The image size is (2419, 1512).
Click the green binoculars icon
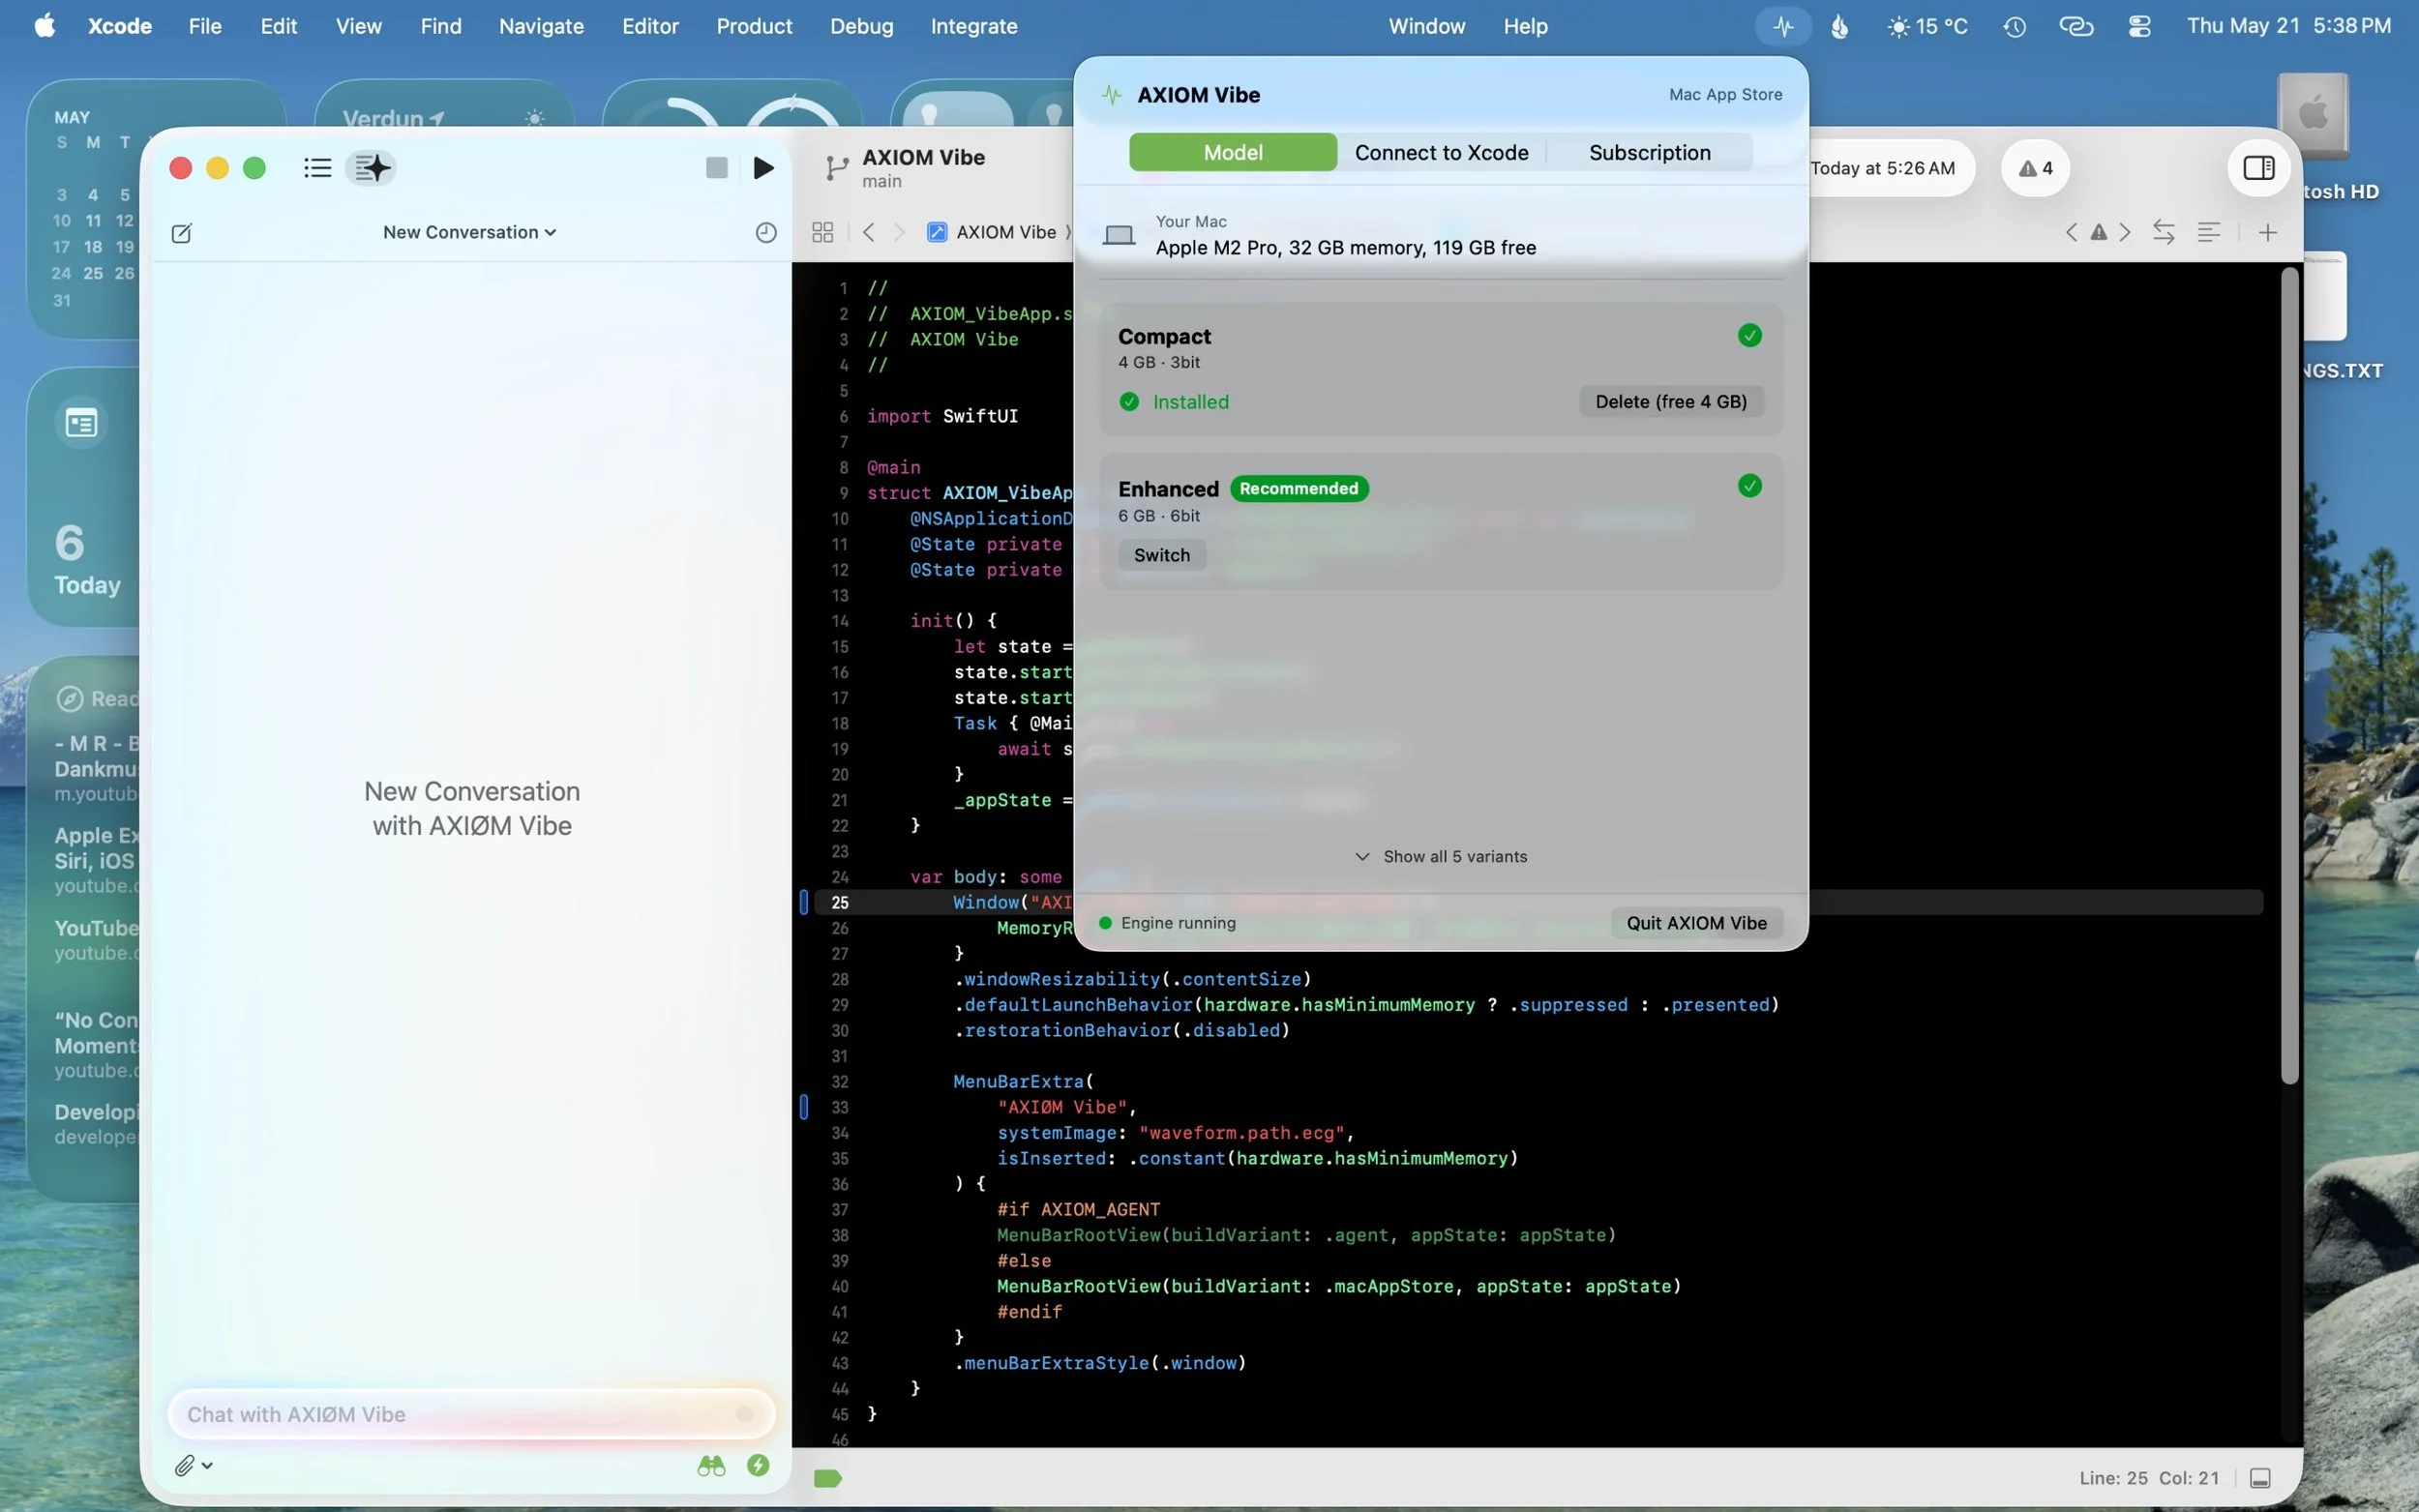(711, 1465)
